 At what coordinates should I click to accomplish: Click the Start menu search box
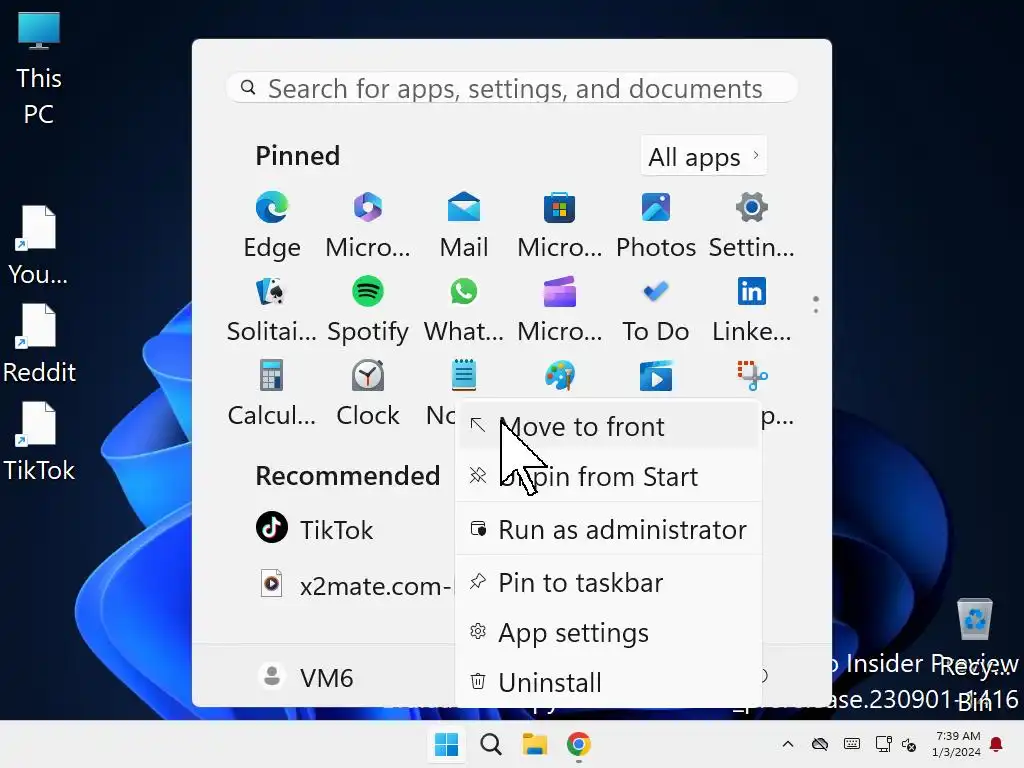point(512,88)
